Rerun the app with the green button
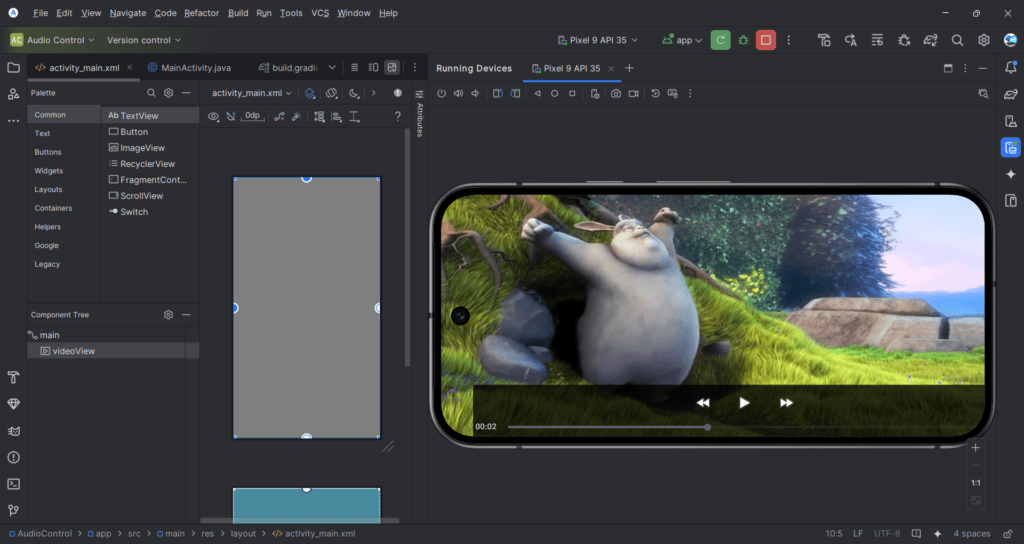The height and width of the screenshot is (544, 1024). coord(720,40)
